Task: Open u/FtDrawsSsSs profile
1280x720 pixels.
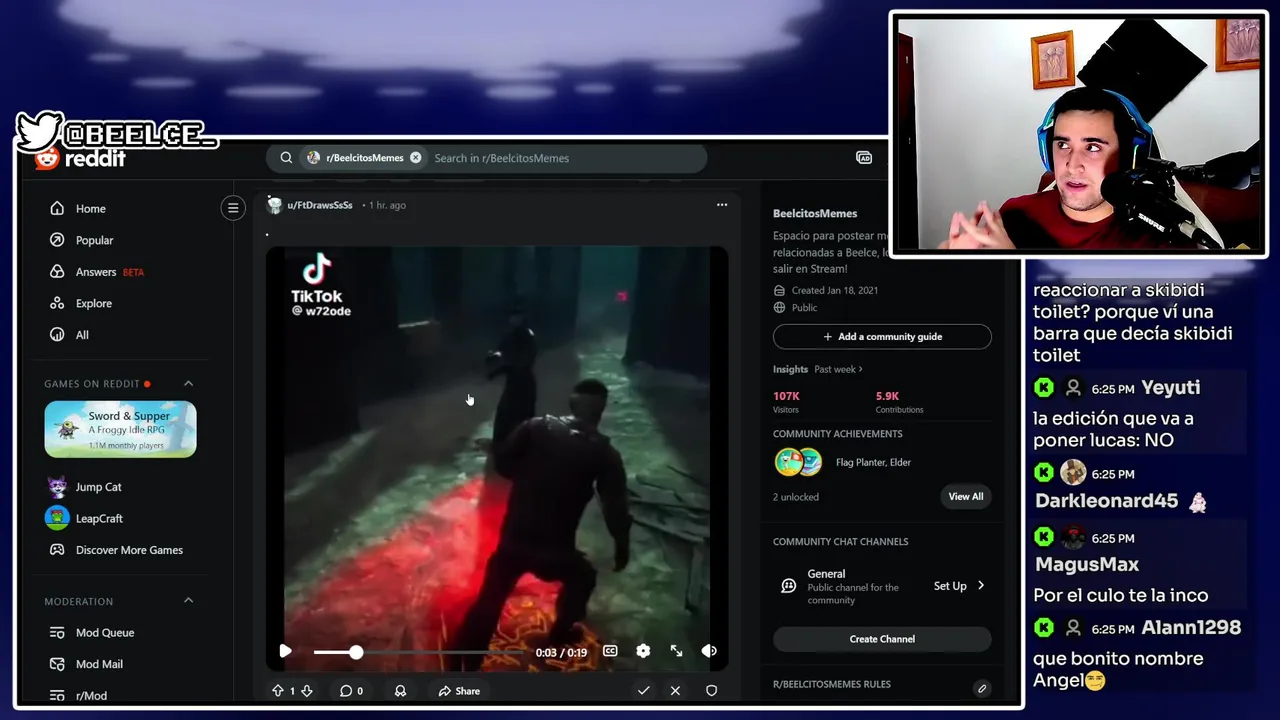Action: point(319,205)
